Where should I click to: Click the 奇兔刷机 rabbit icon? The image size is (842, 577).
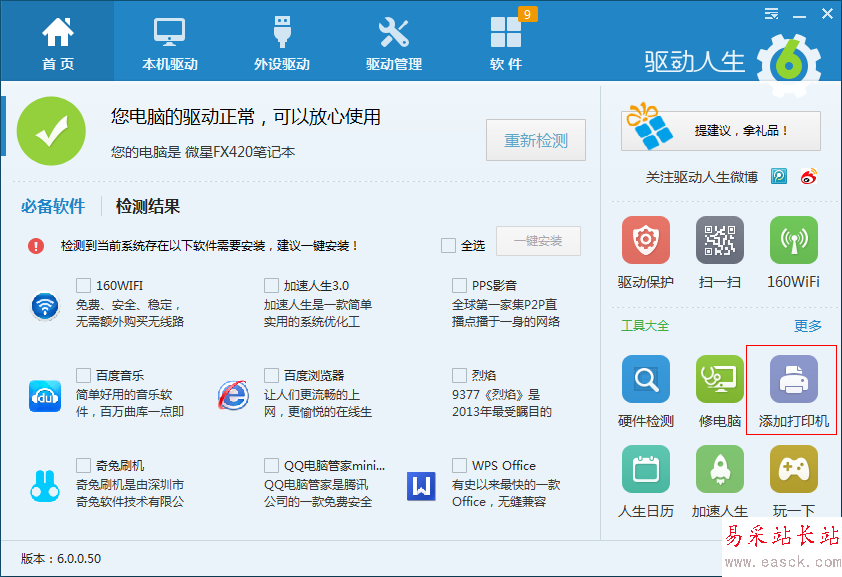(x=45, y=486)
